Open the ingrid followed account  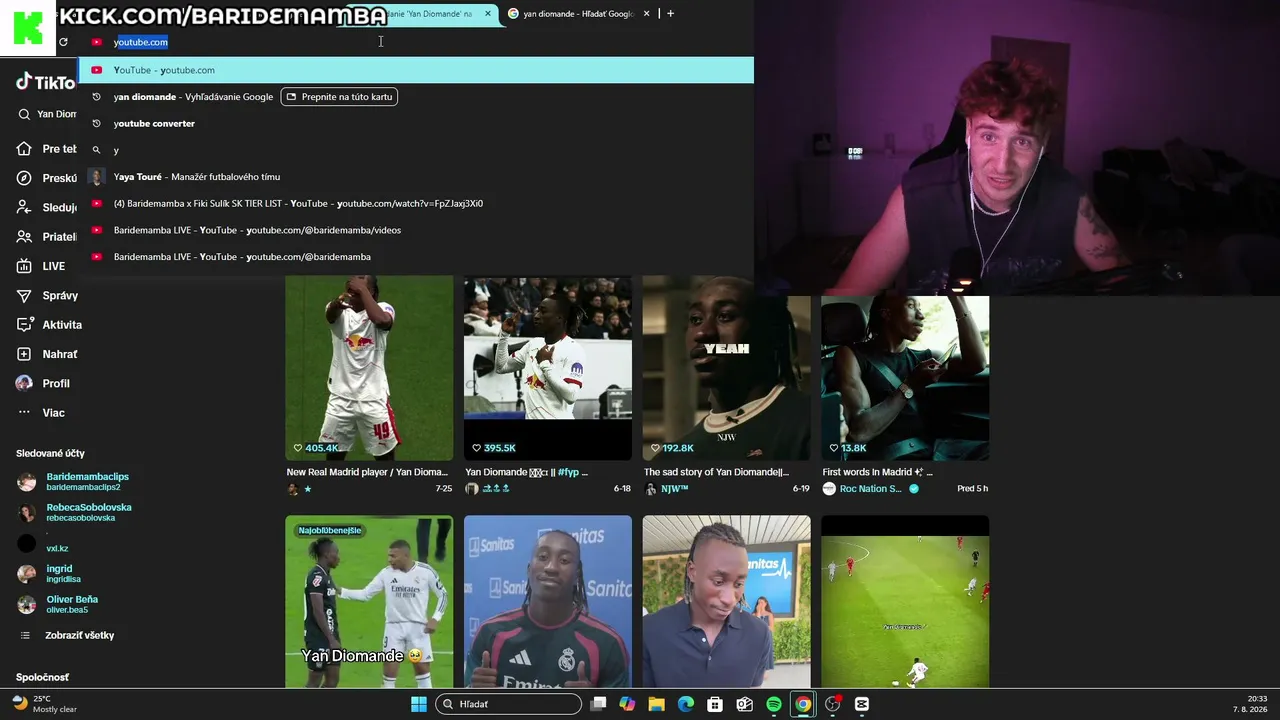pos(49,574)
